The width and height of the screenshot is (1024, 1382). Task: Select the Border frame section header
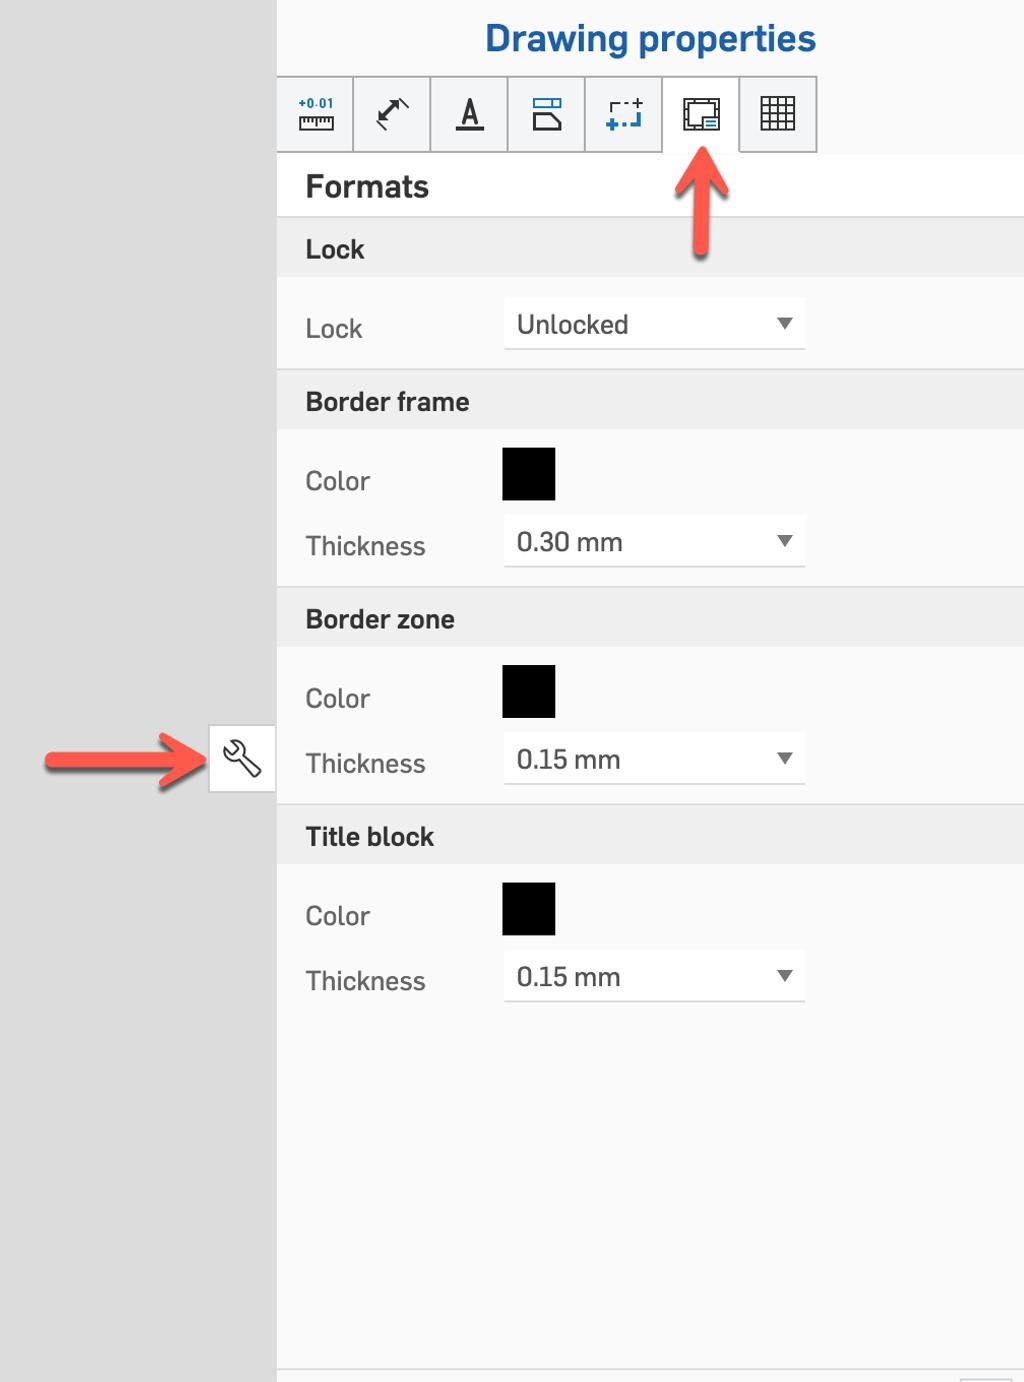[387, 402]
